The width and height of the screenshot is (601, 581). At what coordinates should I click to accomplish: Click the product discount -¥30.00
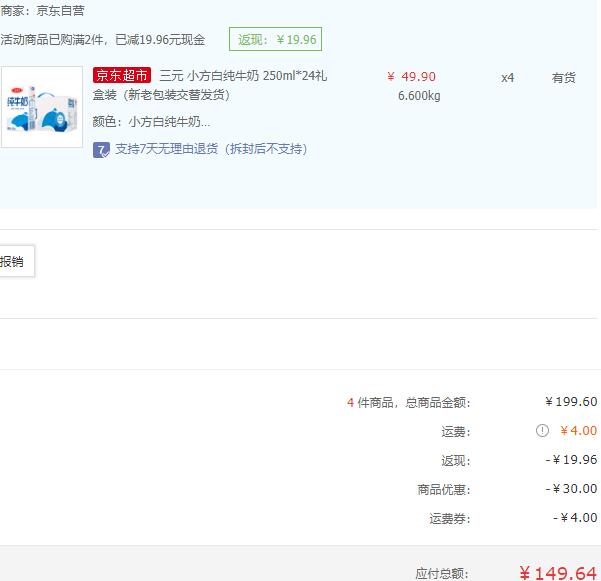pos(571,489)
